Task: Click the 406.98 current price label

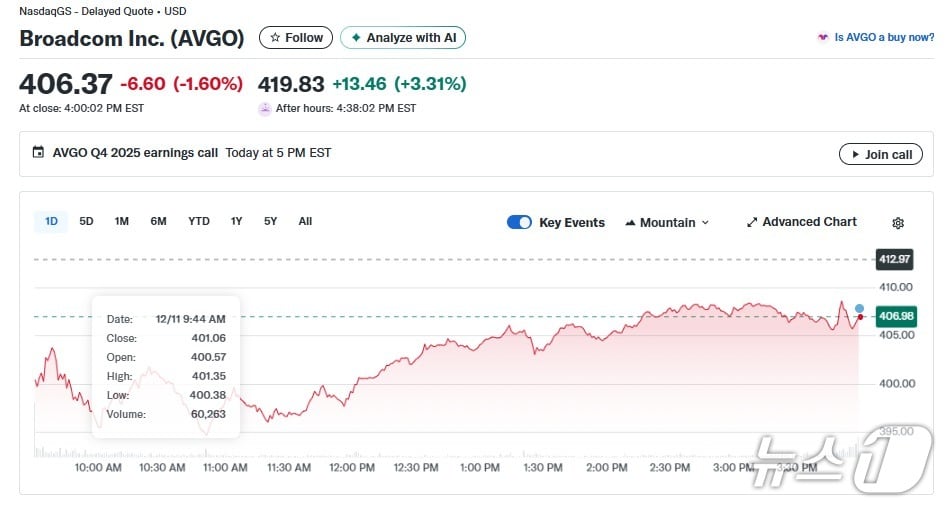Action: [x=895, y=316]
